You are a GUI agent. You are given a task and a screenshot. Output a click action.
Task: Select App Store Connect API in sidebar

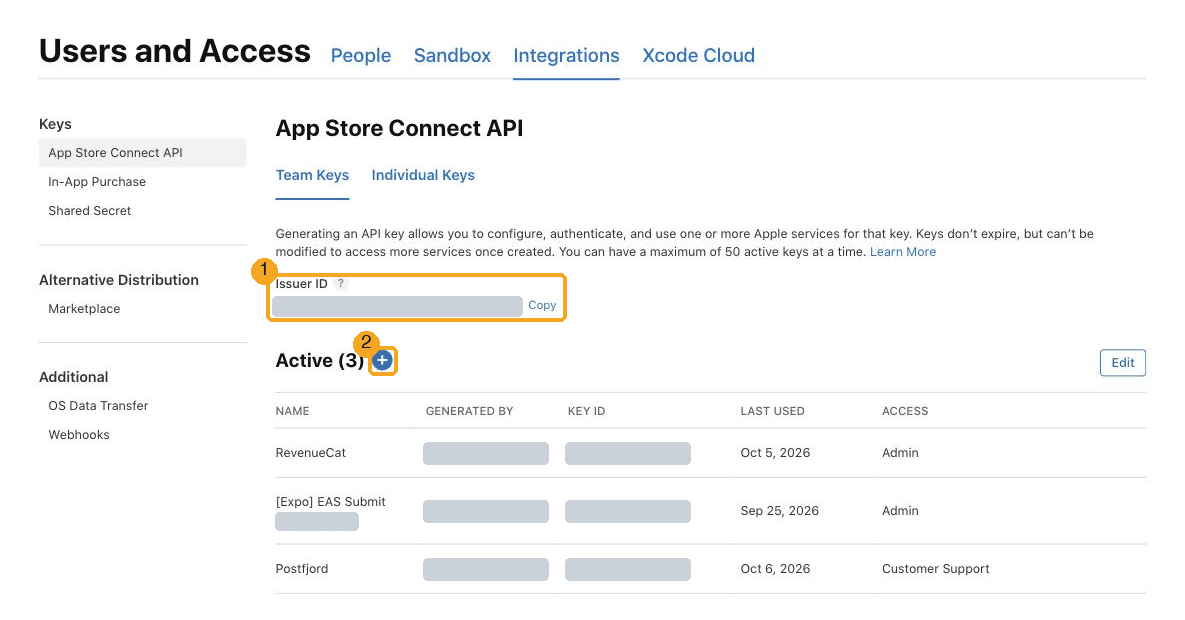tap(143, 153)
